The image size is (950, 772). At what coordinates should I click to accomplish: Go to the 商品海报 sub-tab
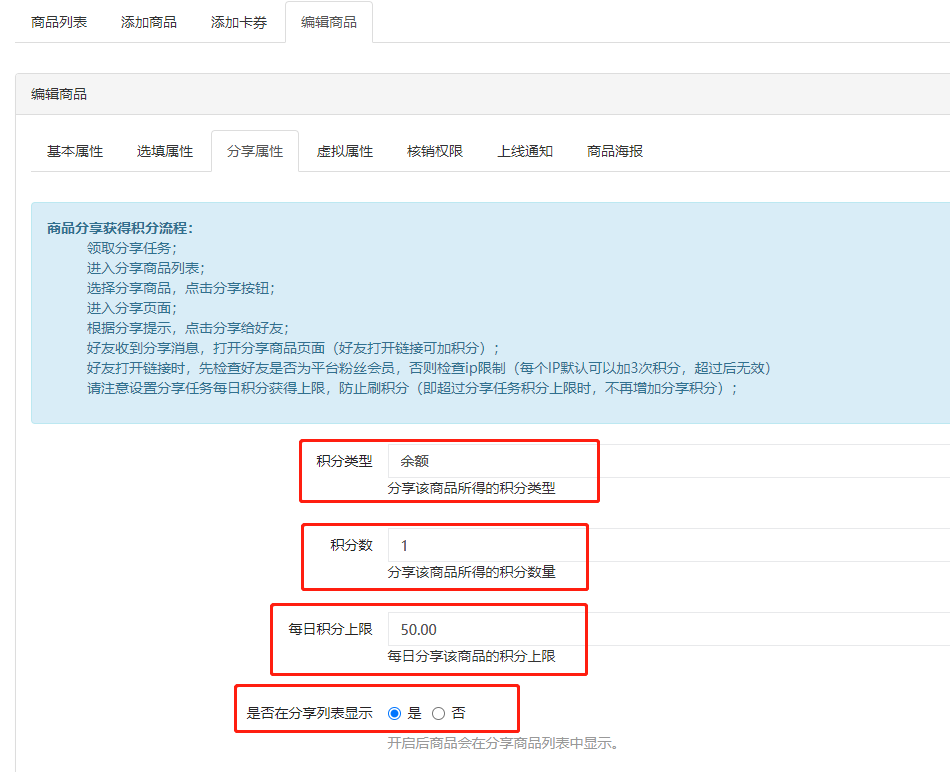[x=615, y=151]
